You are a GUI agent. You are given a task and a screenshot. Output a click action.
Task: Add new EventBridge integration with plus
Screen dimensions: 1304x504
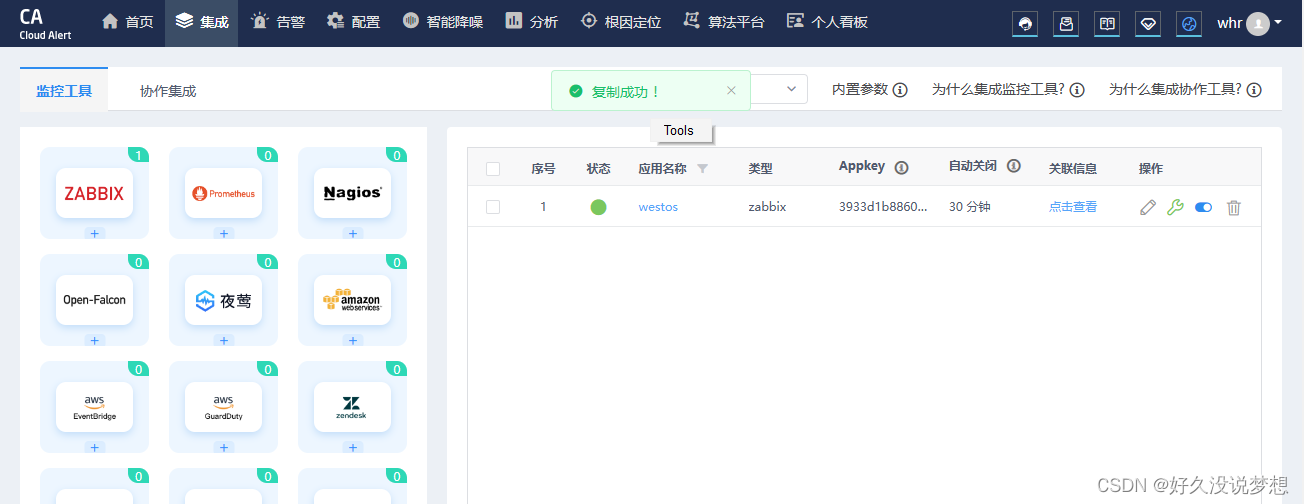coord(95,447)
